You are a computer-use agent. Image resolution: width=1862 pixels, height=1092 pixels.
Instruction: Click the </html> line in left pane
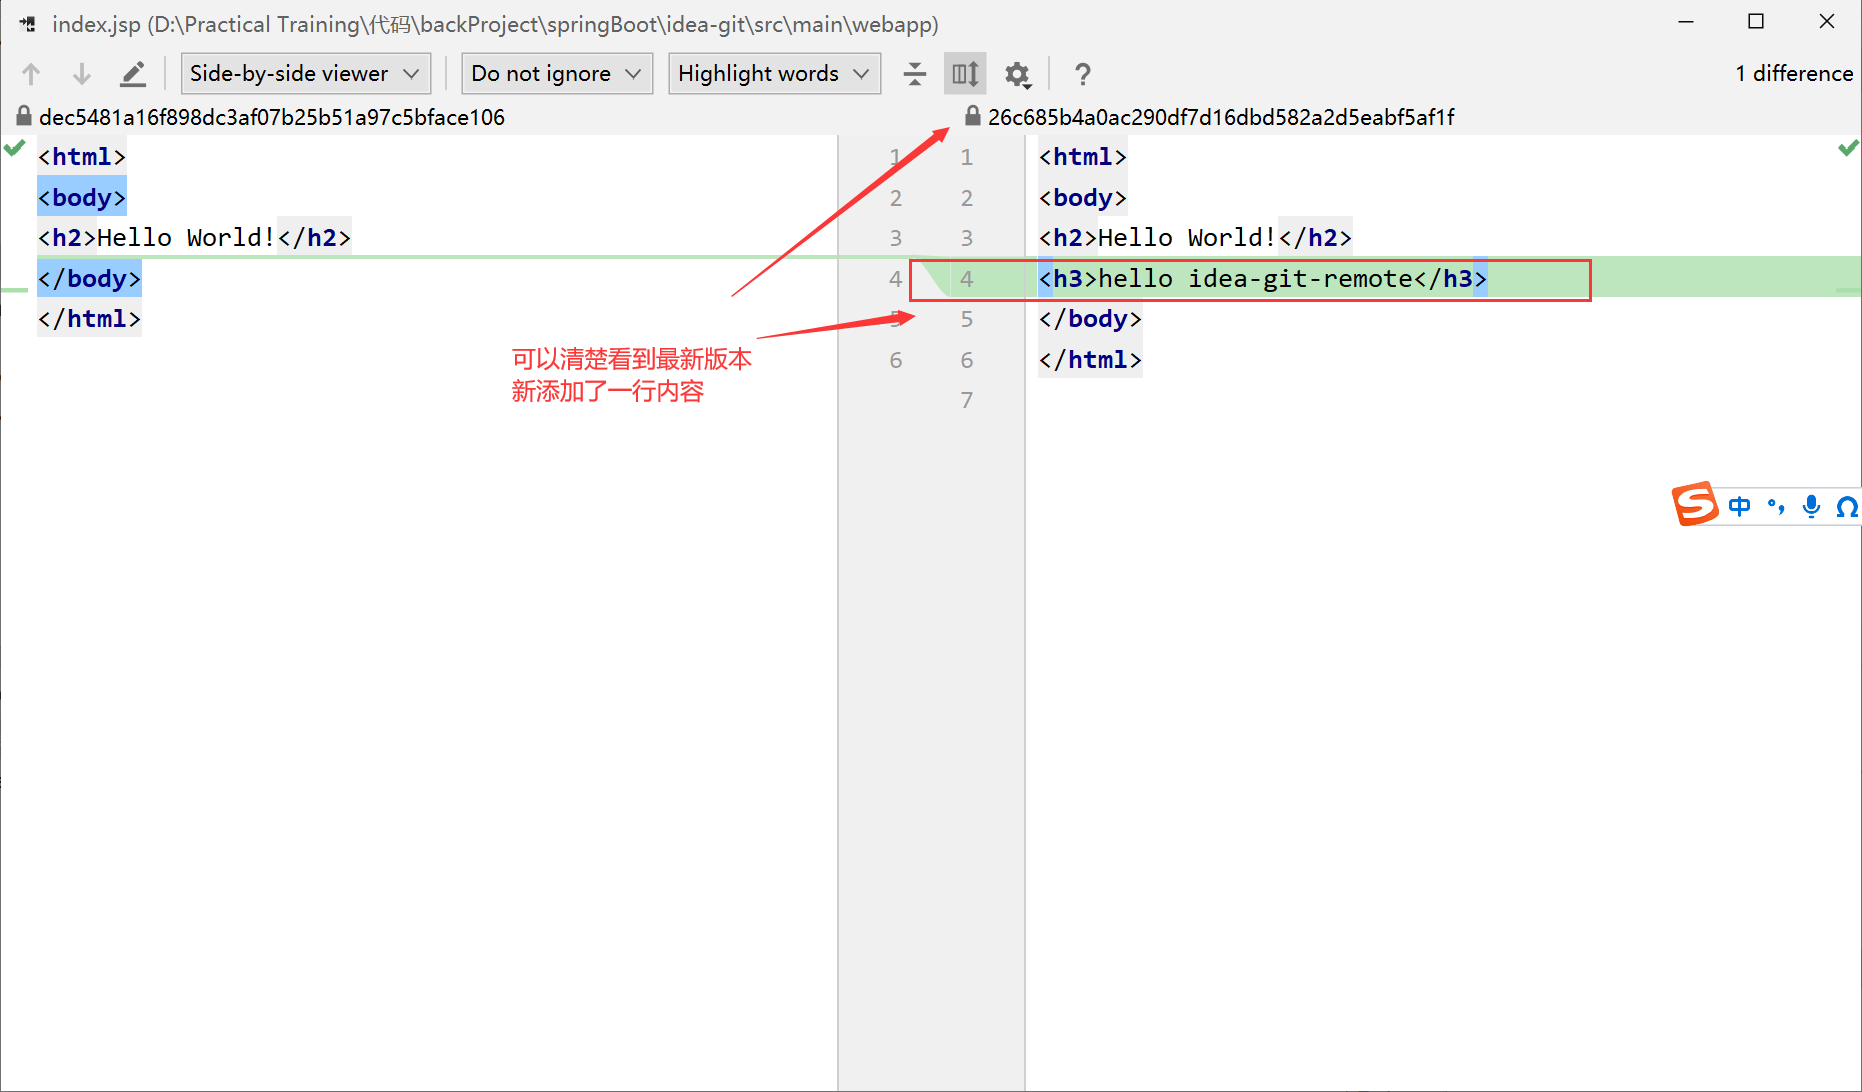(89, 318)
